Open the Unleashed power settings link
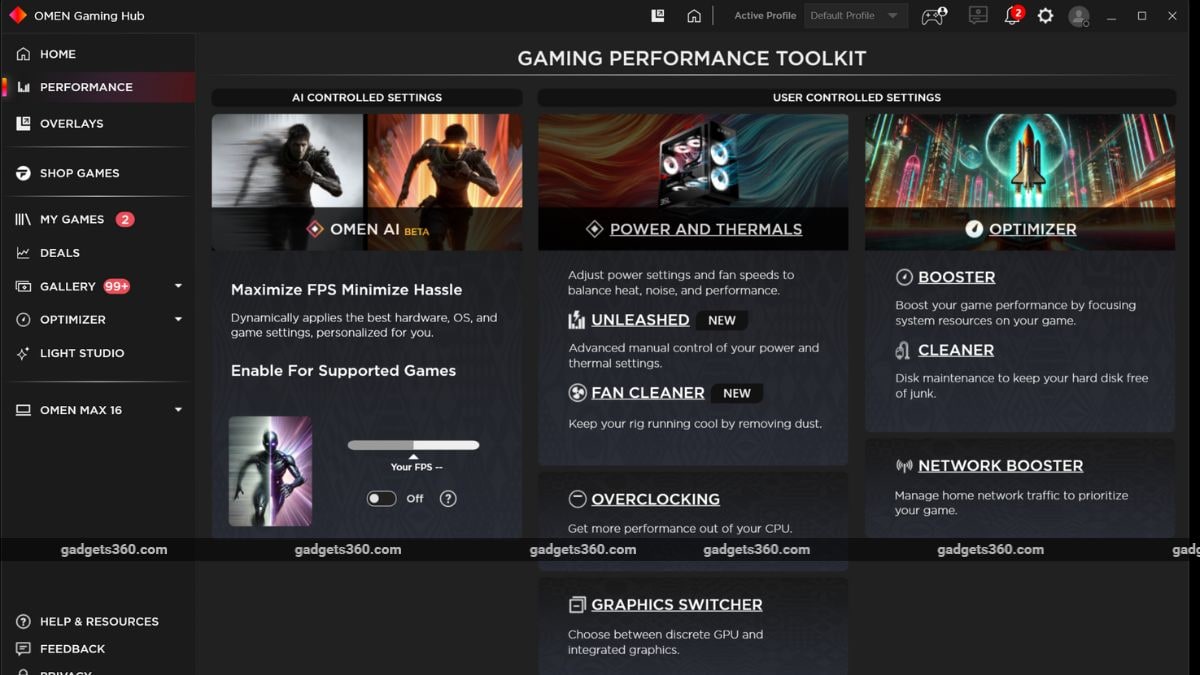 click(x=640, y=320)
